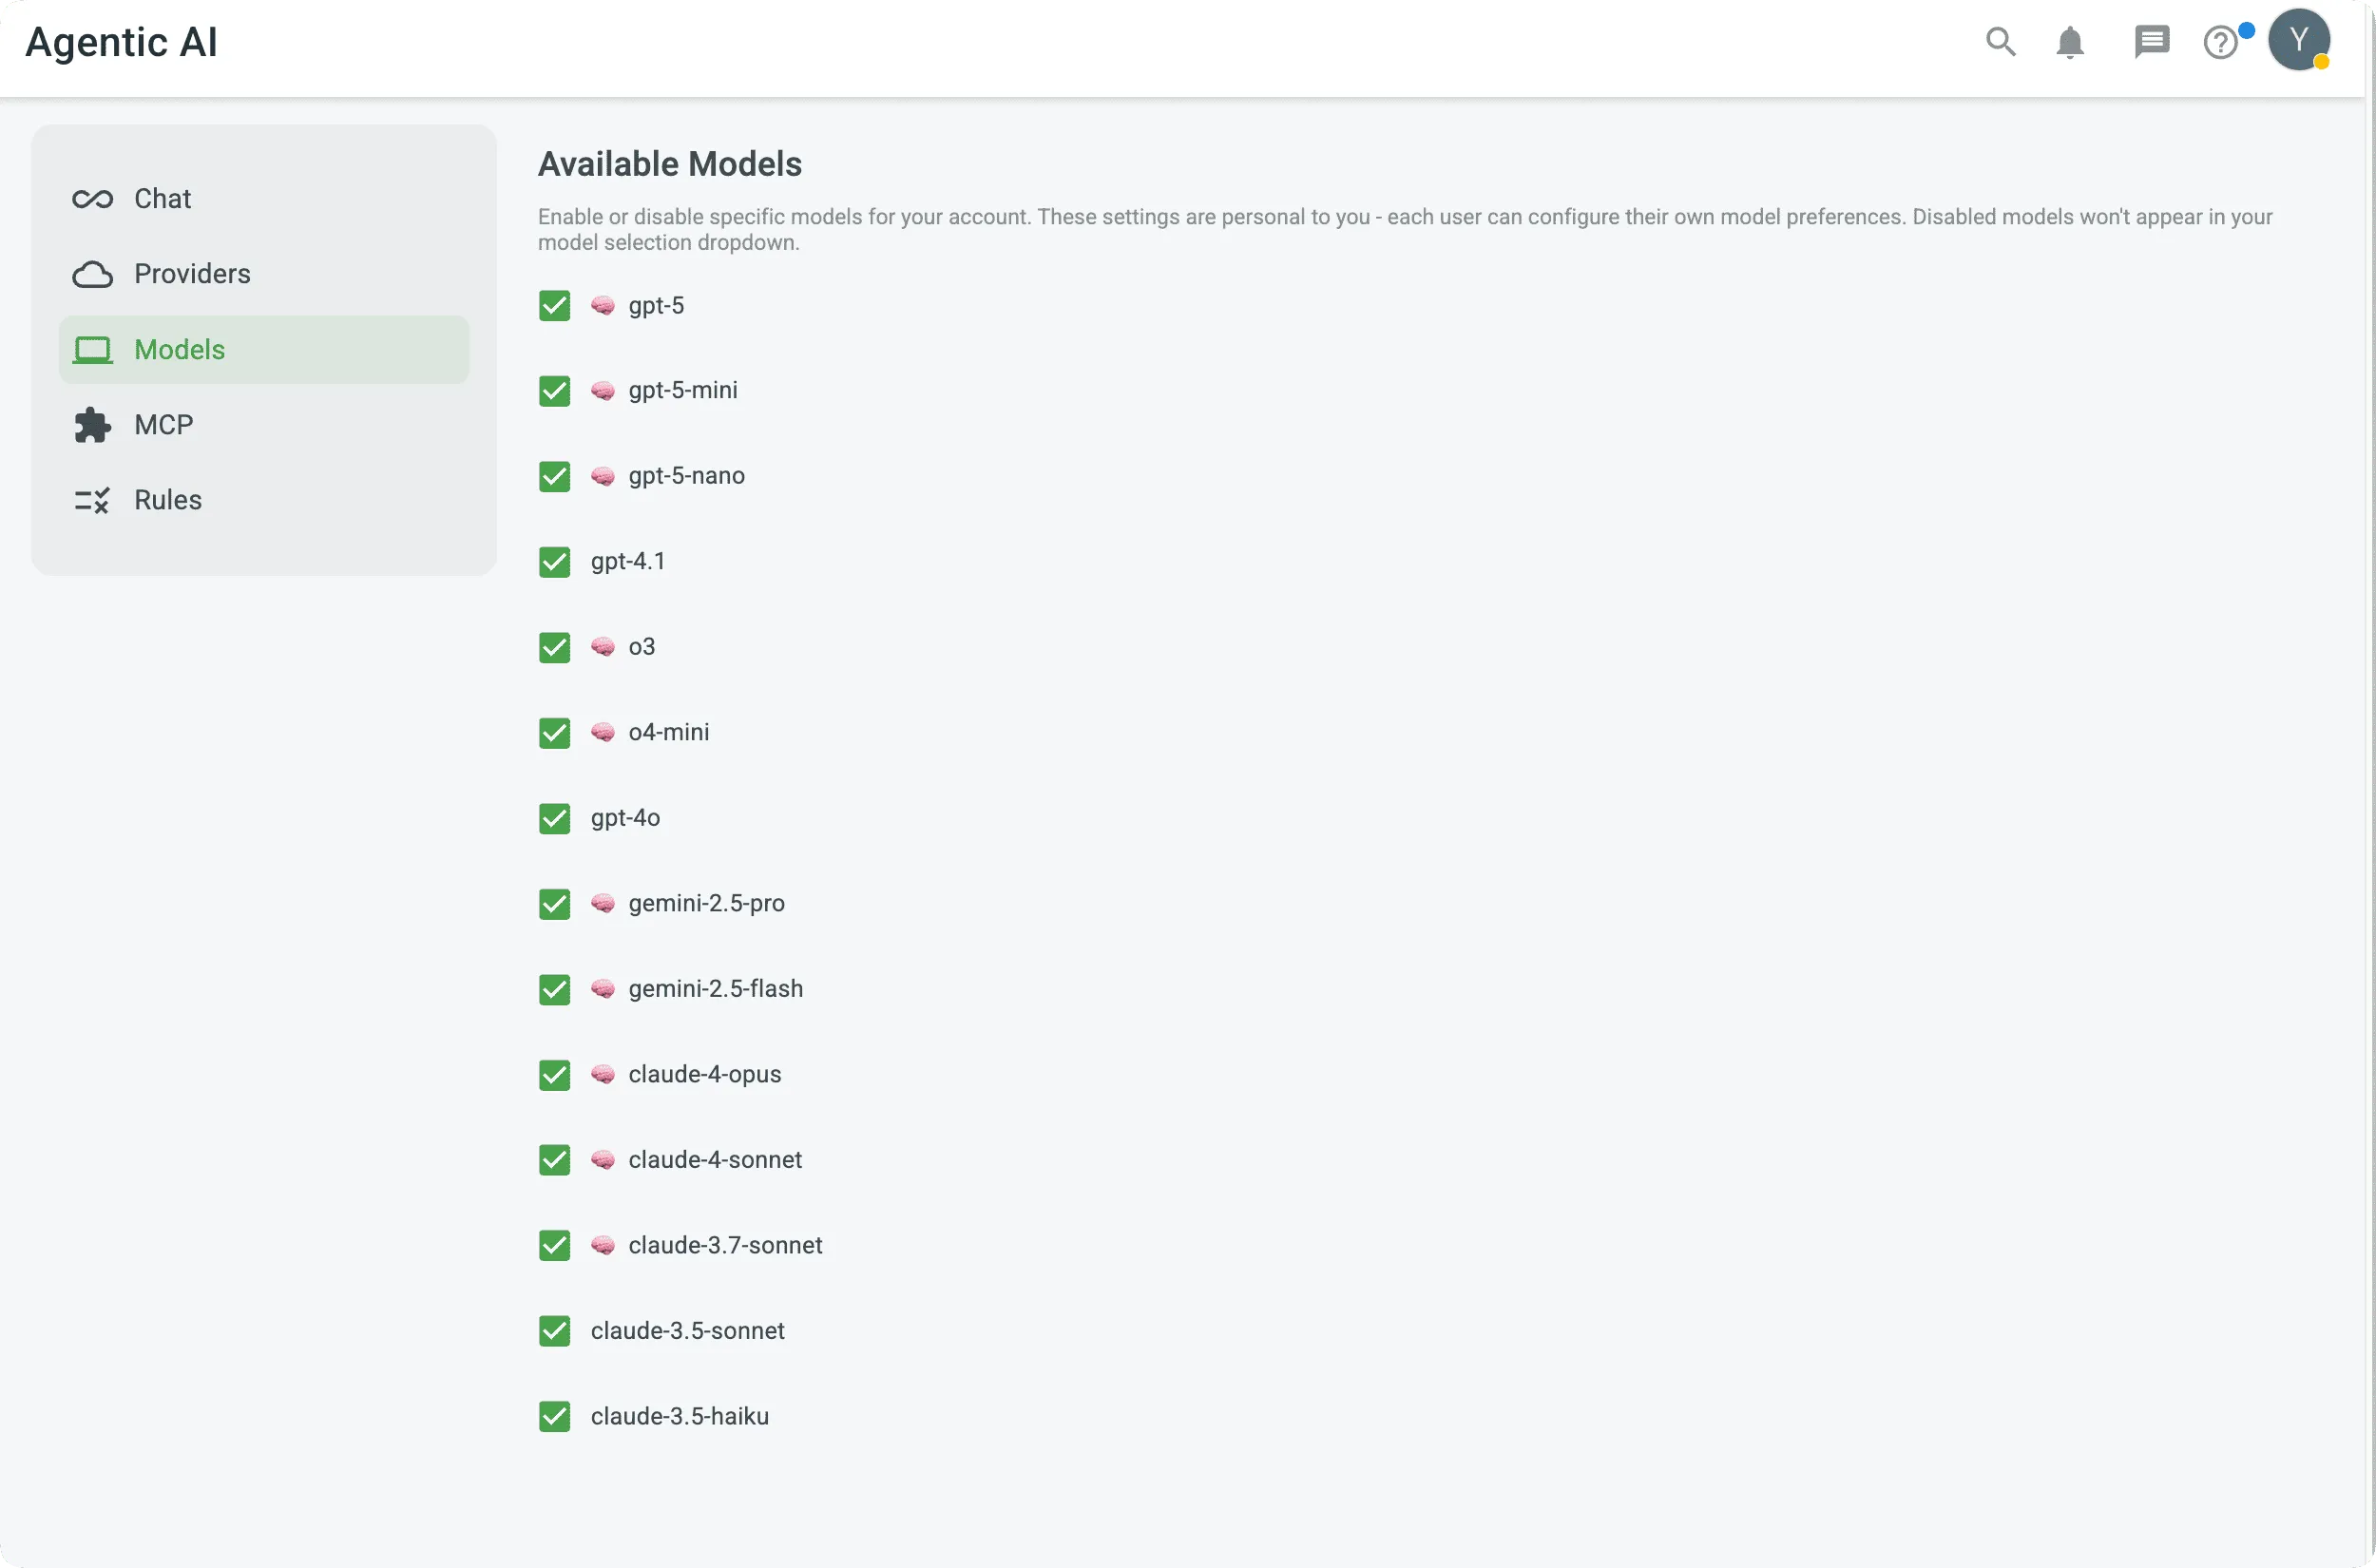The image size is (2376, 1568).
Task: Click the brain icon beside gpt-5
Action: point(602,305)
